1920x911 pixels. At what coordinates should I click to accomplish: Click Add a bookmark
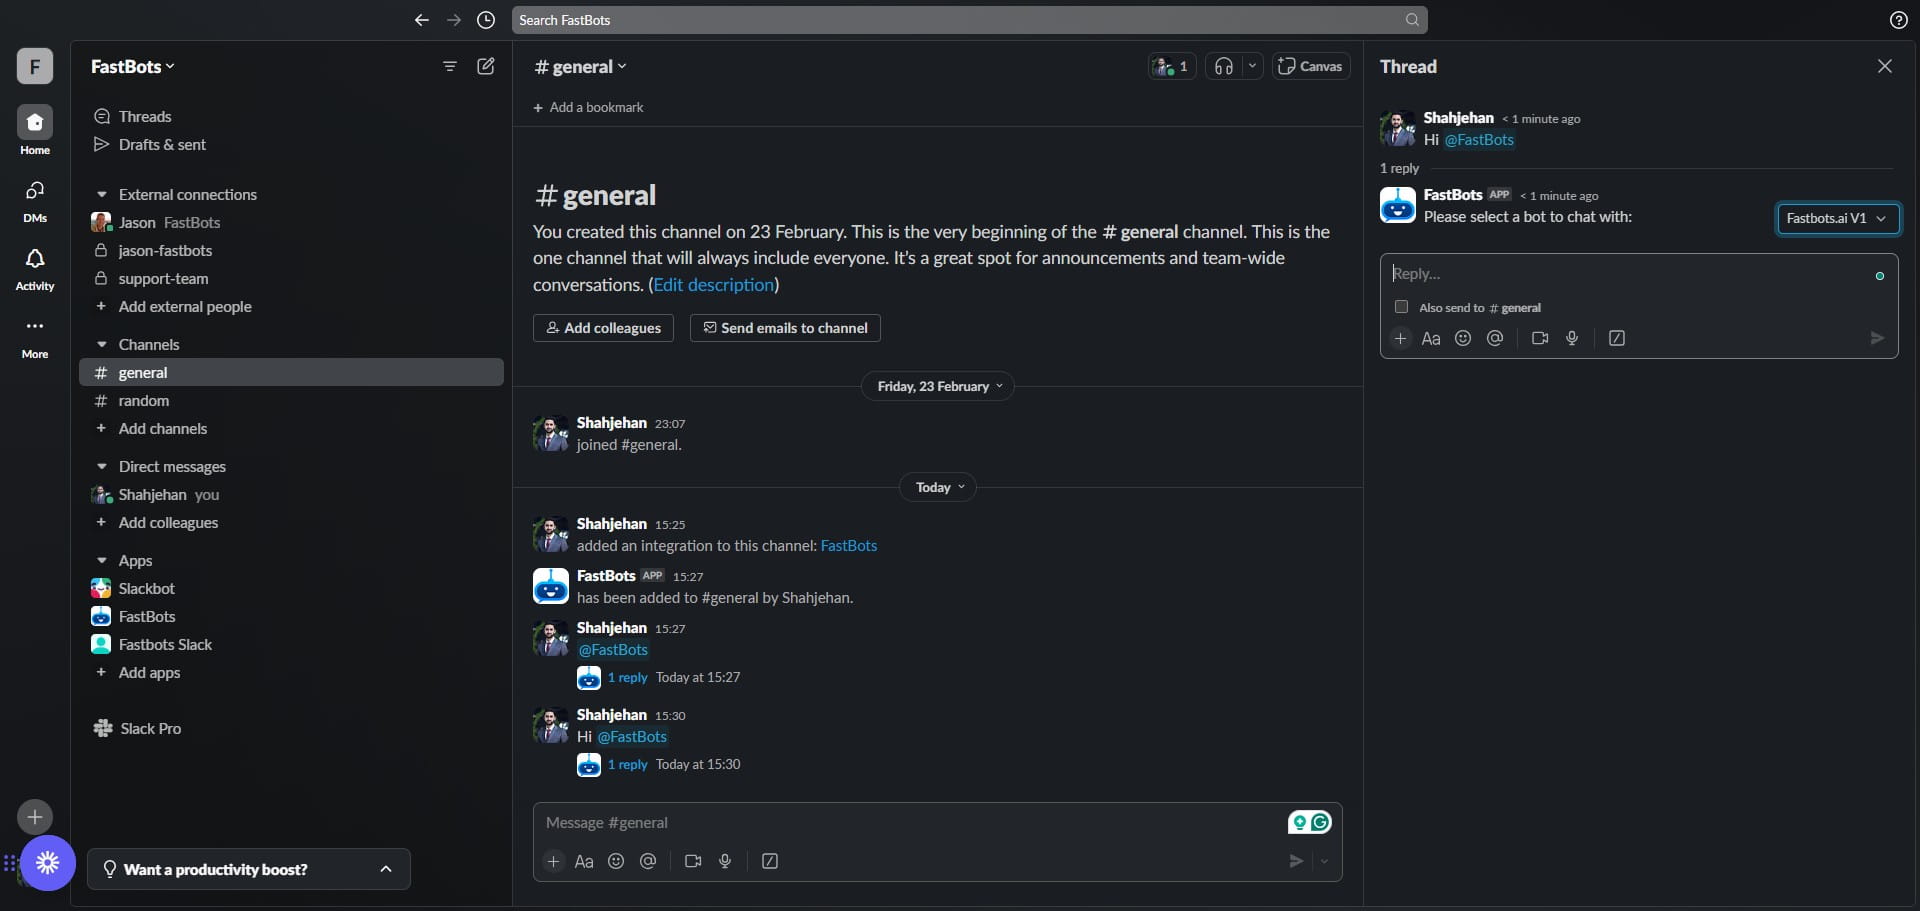pos(588,107)
